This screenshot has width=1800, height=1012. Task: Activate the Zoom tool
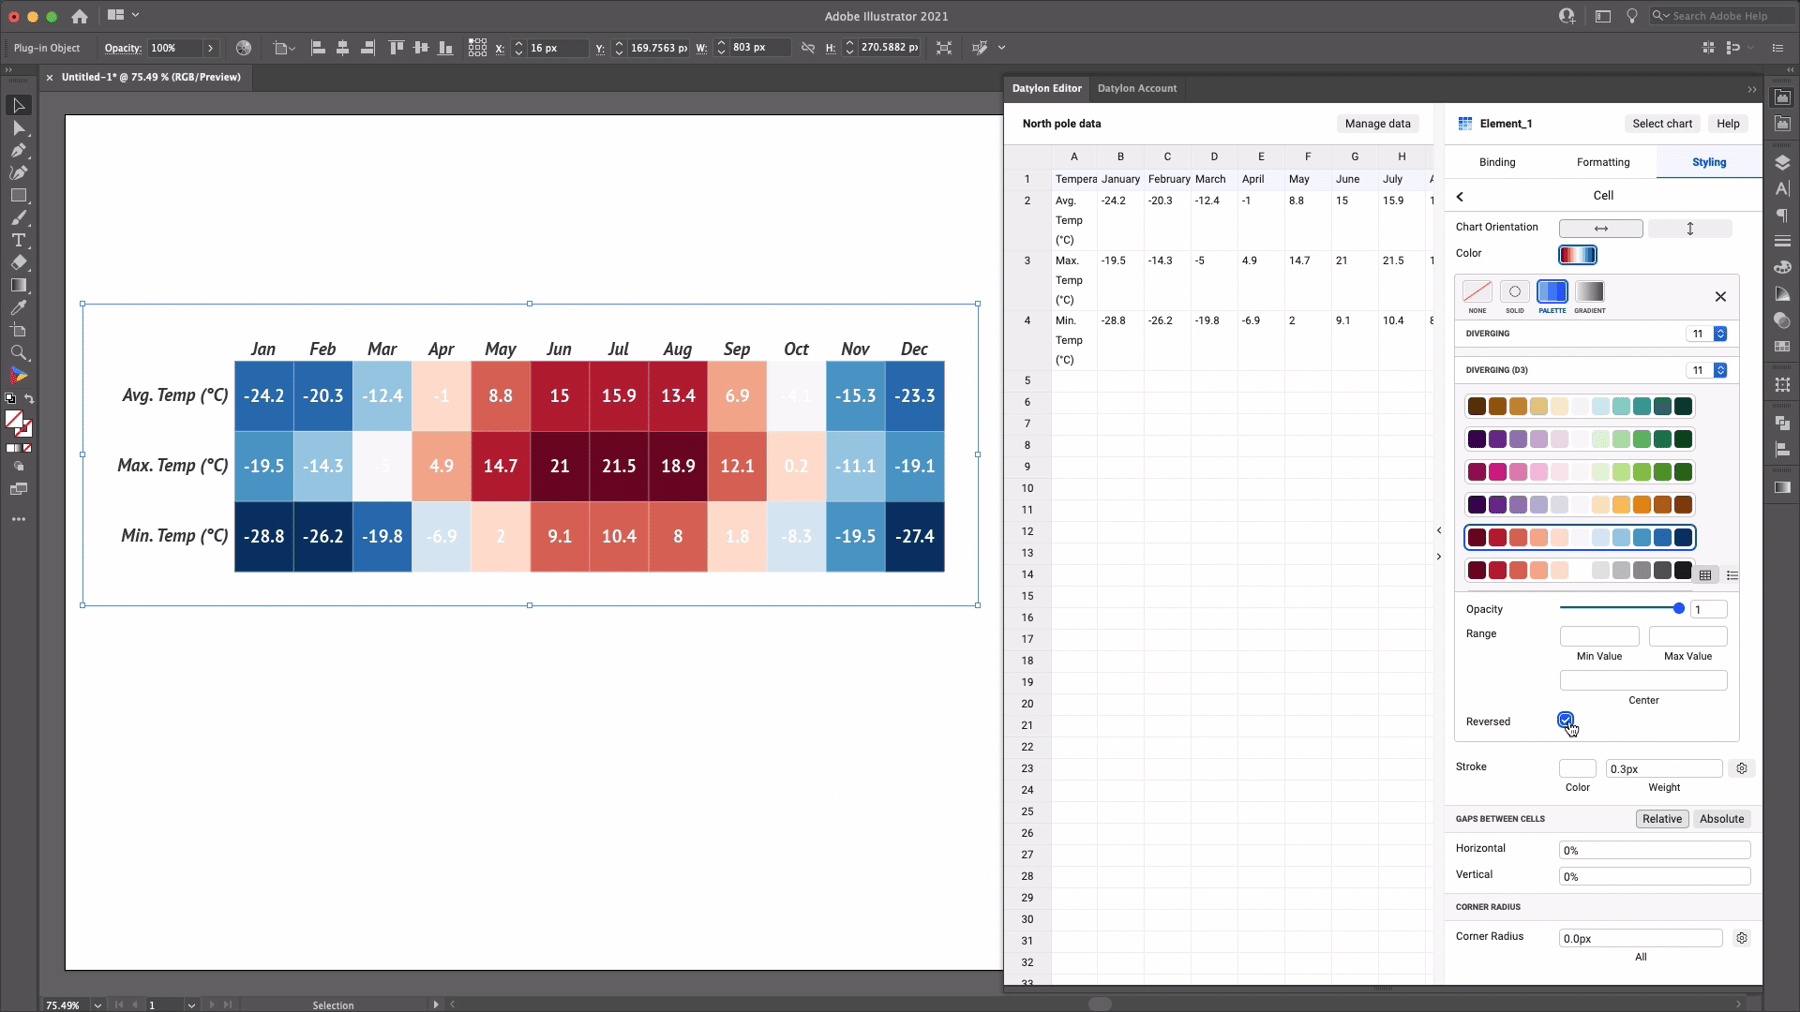pos(18,352)
